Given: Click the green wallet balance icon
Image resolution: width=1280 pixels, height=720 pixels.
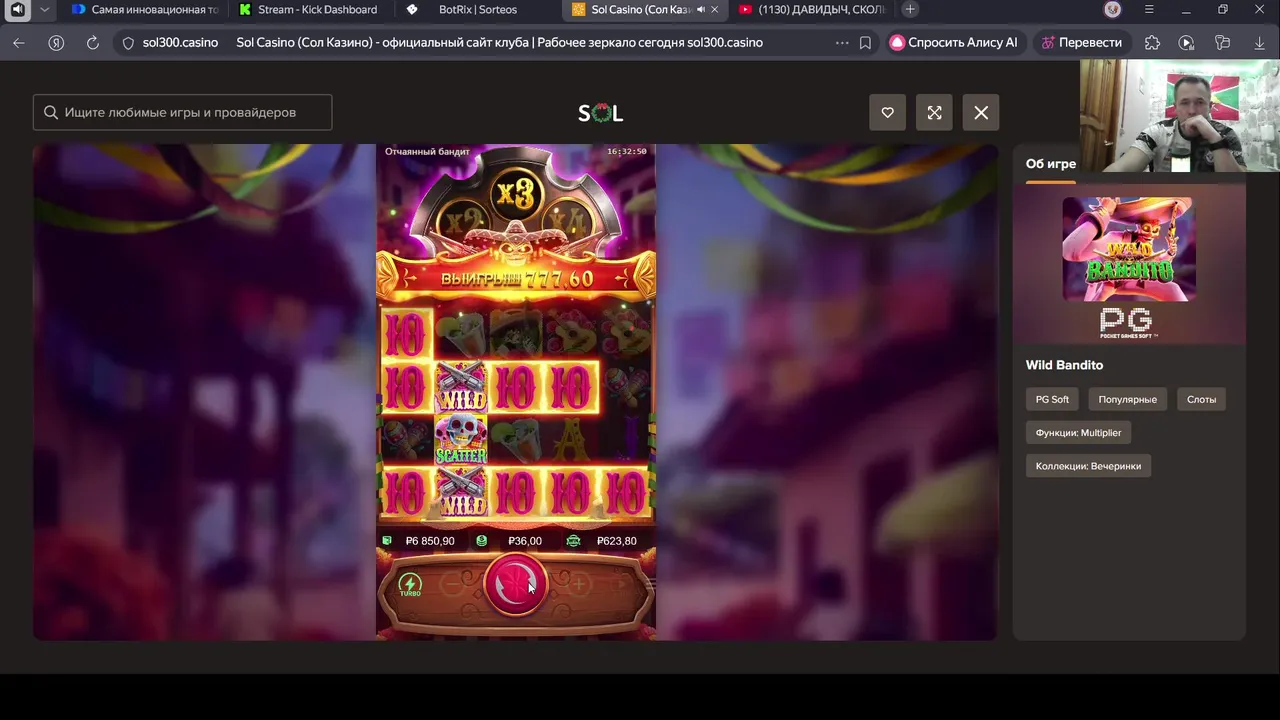Looking at the screenshot, I should pos(387,541).
